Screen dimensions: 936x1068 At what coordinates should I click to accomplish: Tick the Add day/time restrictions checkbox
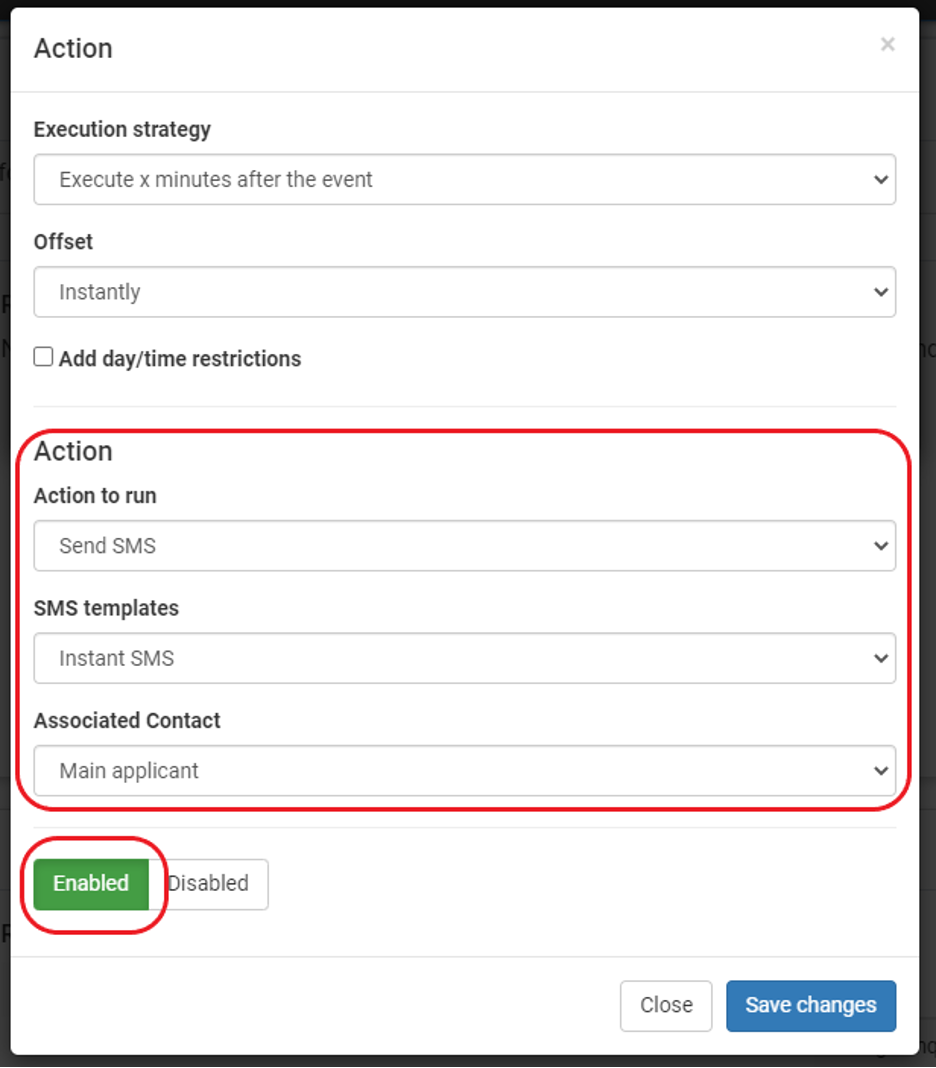(x=44, y=356)
